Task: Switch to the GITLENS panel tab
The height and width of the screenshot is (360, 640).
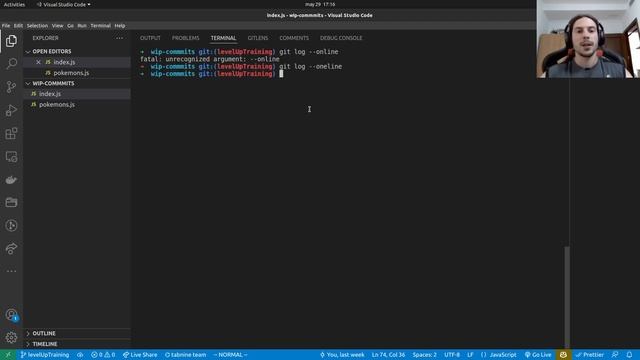Action: pyautogui.click(x=258, y=38)
